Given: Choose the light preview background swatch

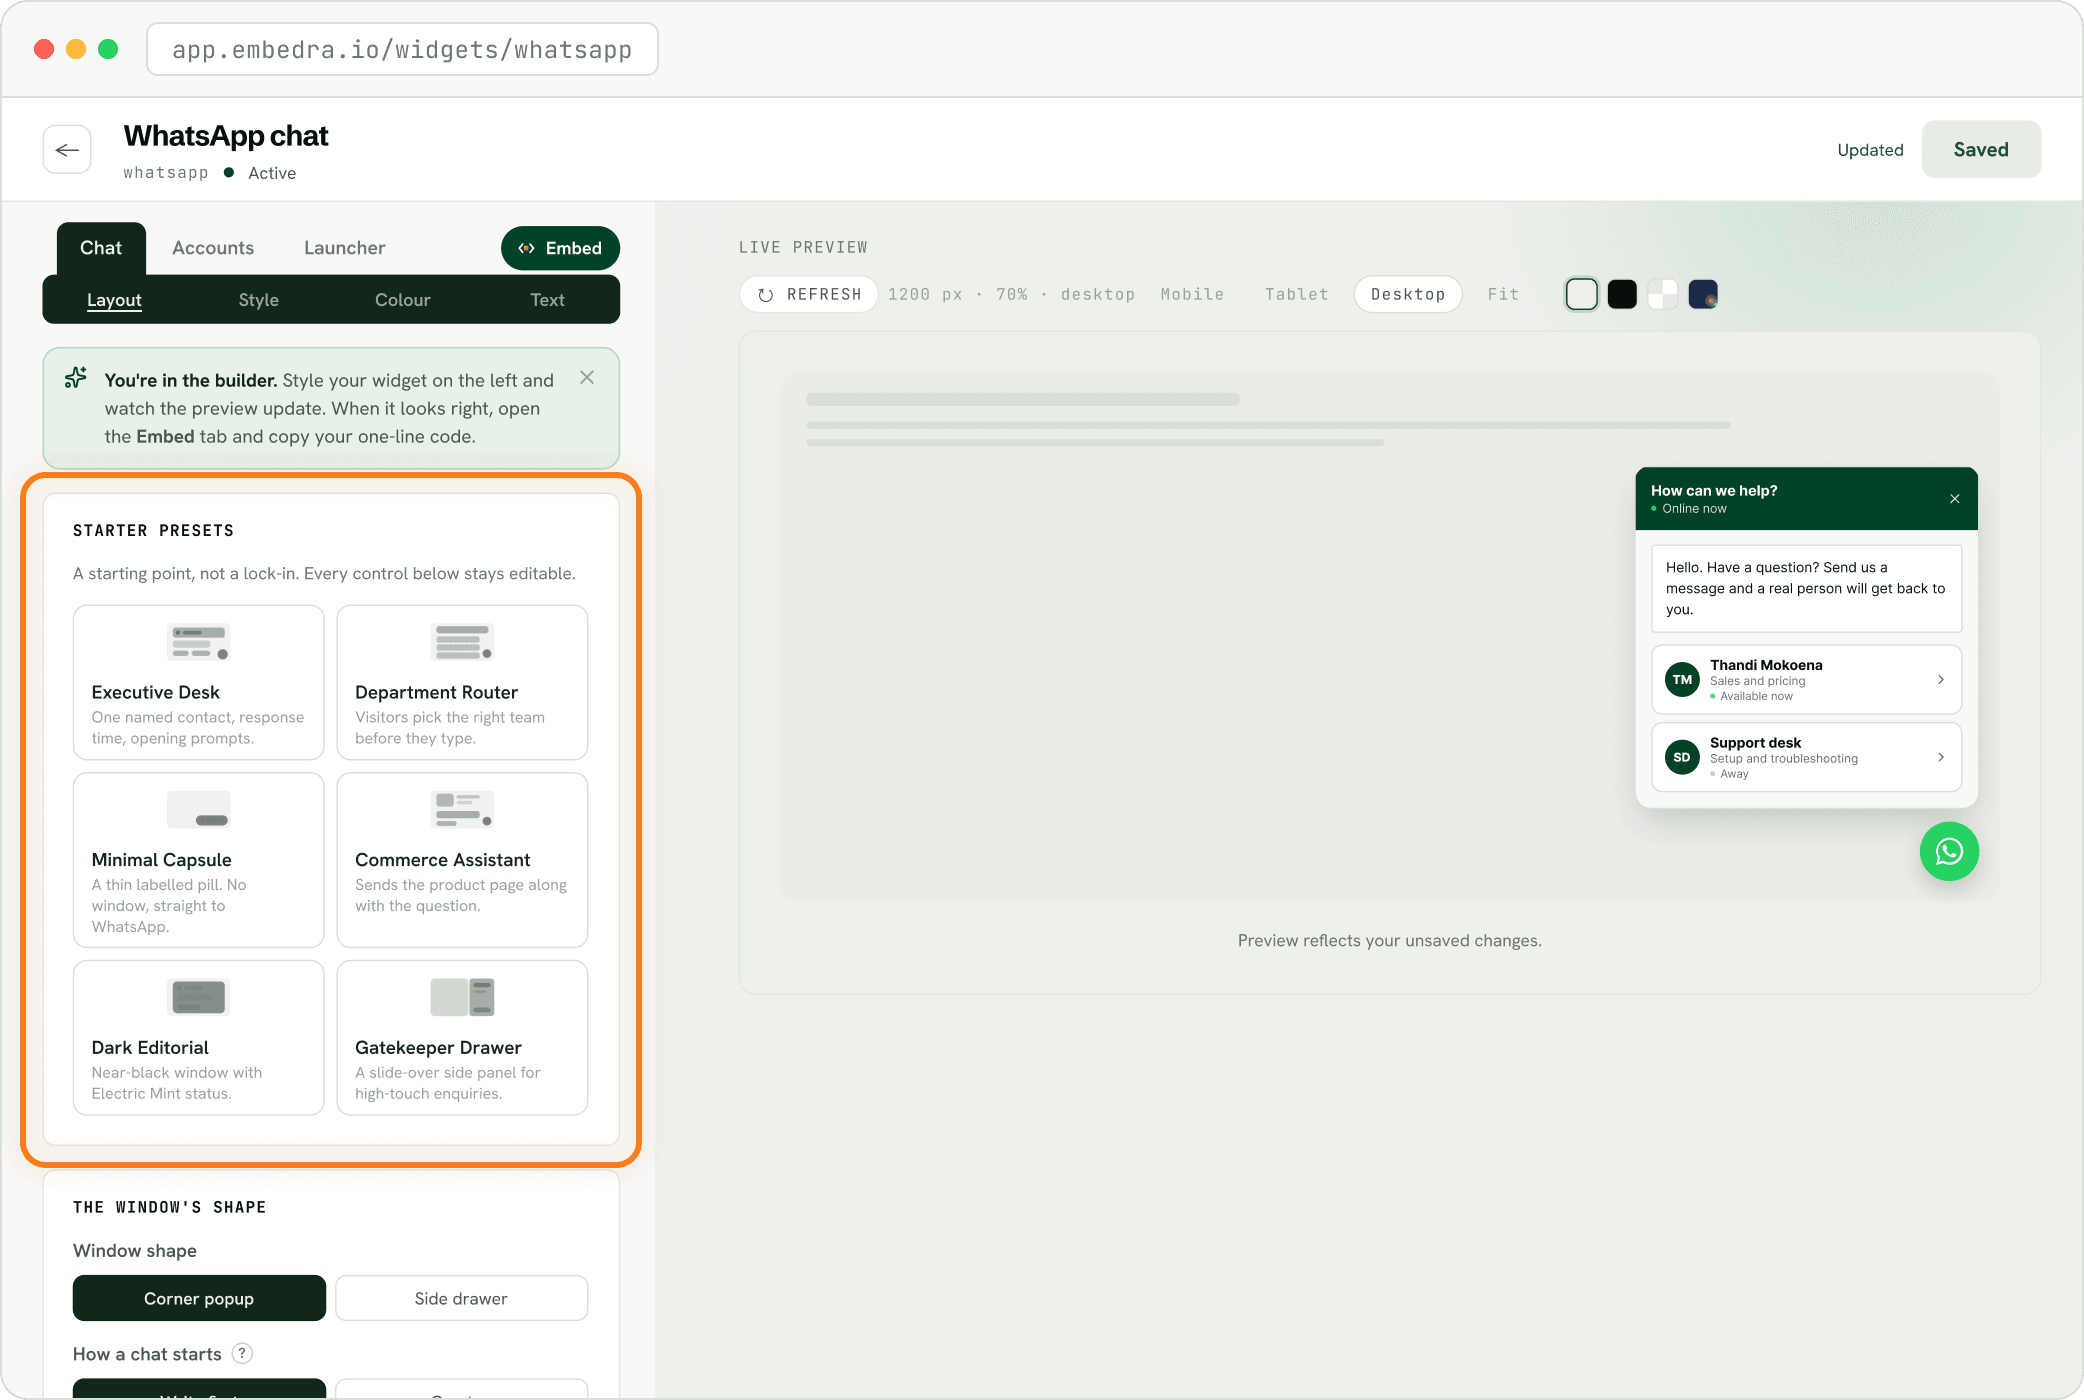Looking at the screenshot, I should pyautogui.click(x=1582, y=294).
